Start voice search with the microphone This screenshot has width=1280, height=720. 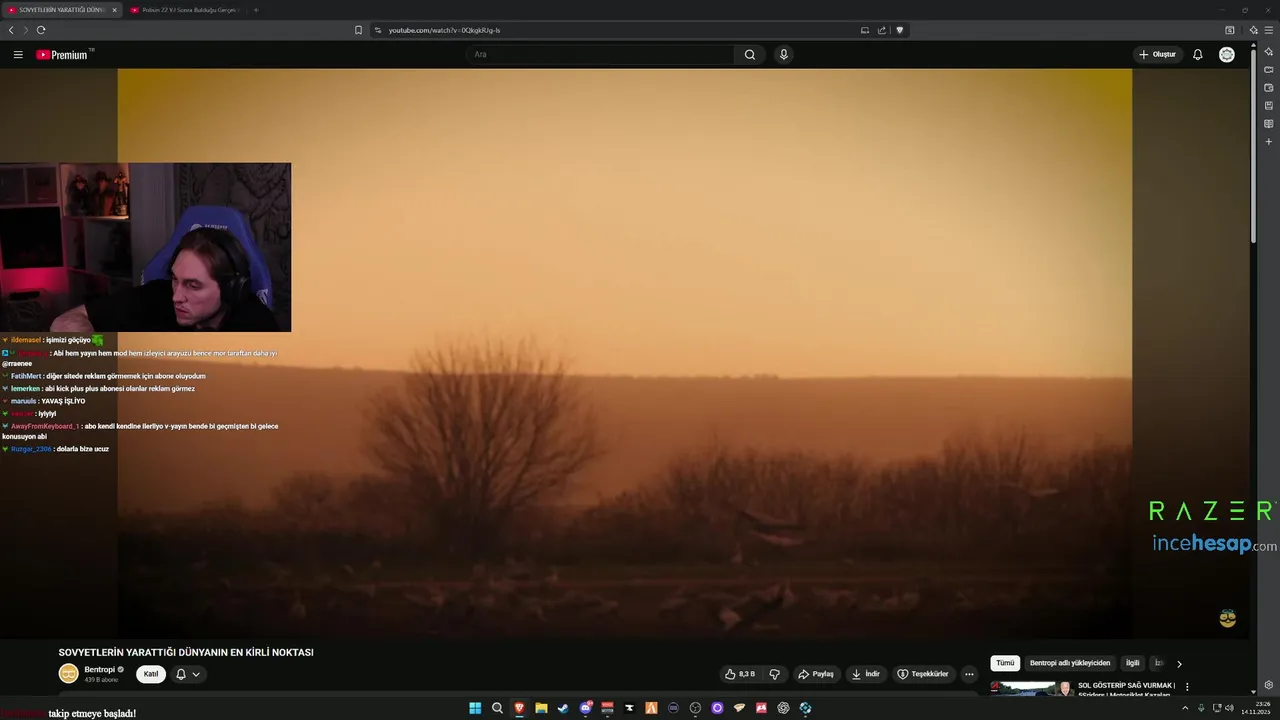[x=784, y=55]
